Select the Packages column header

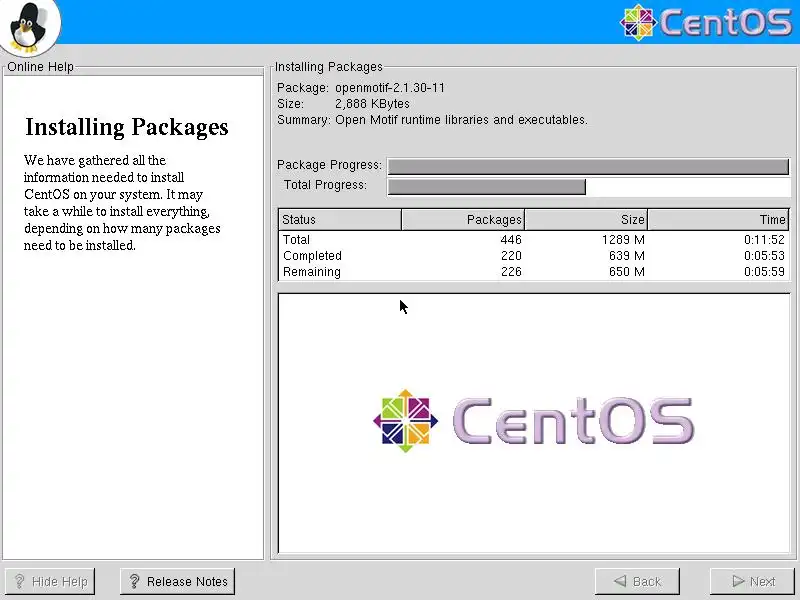click(463, 219)
